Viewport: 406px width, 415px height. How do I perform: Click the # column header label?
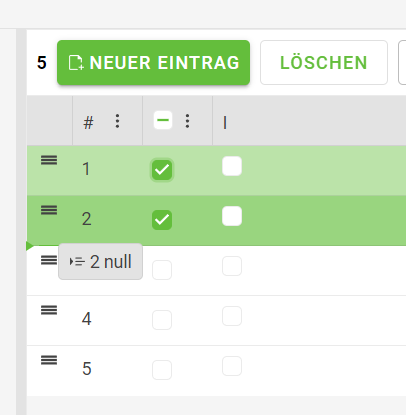pos(88,122)
